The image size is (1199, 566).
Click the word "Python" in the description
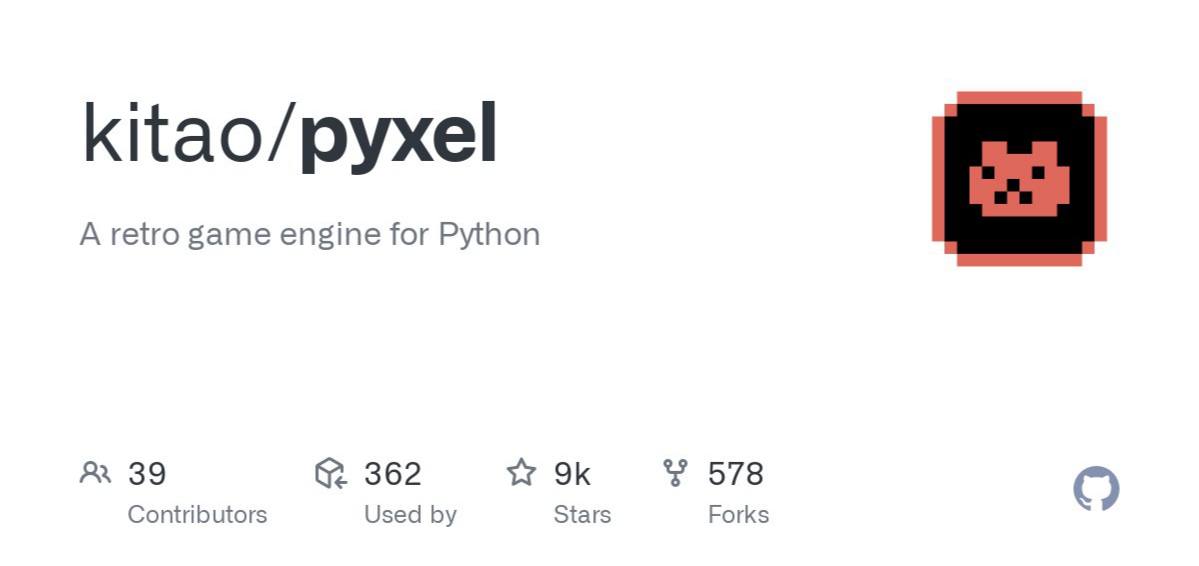(x=490, y=235)
